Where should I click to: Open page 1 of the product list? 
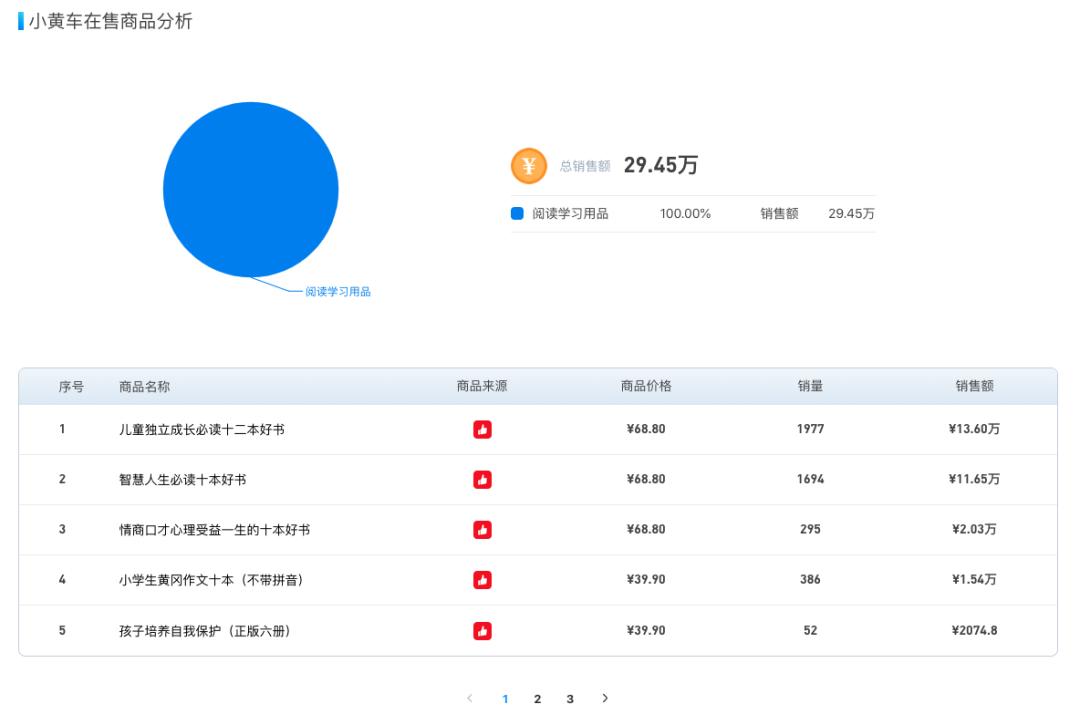(505, 699)
